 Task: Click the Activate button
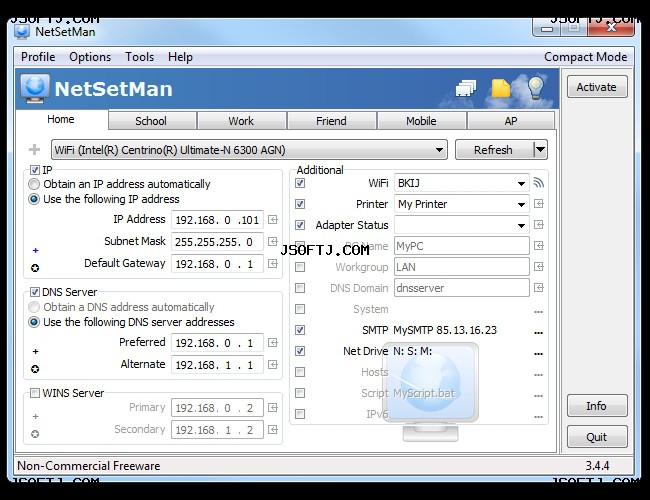(597, 87)
